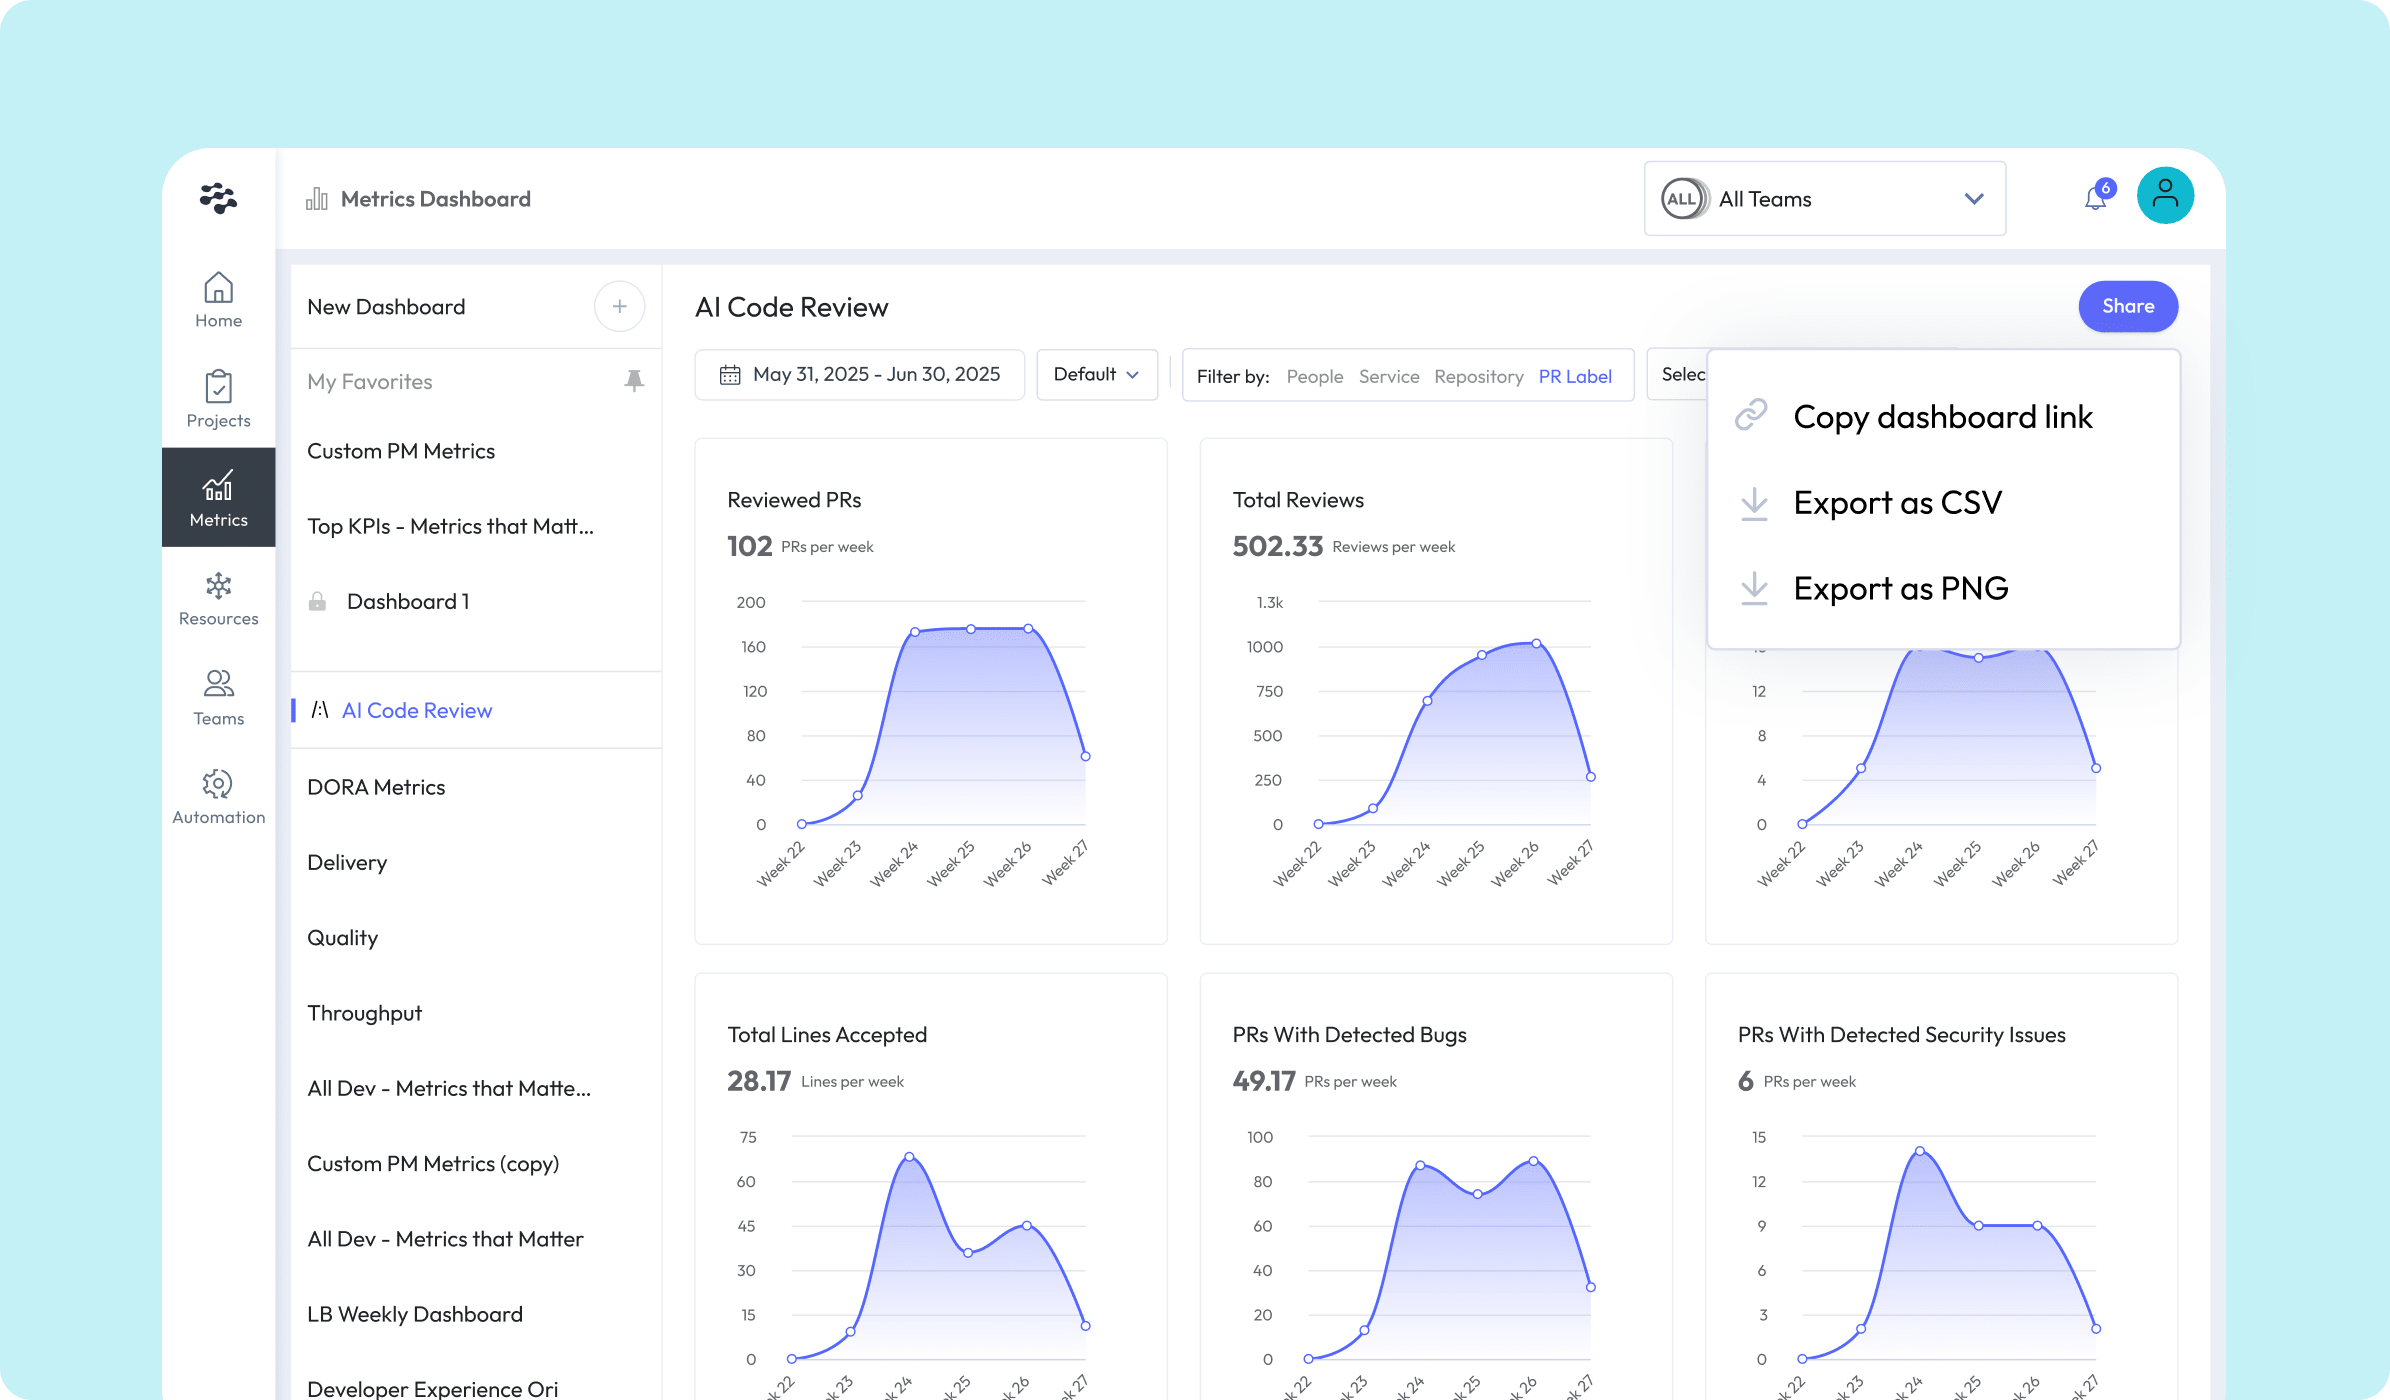Click the Share button
Viewport: 2390px width, 1400px height.
pos(2128,306)
